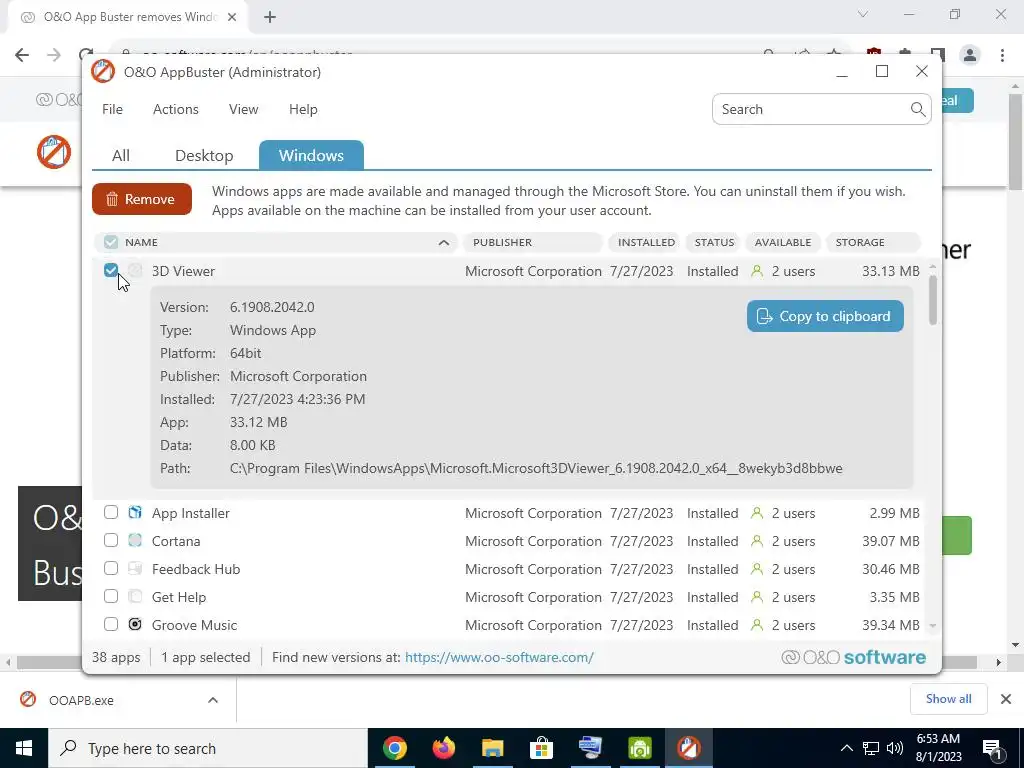Image resolution: width=1024 pixels, height=768 pixels.
Task: Click the Chrome profile avatar icon
Action: [x=970, y=55]
